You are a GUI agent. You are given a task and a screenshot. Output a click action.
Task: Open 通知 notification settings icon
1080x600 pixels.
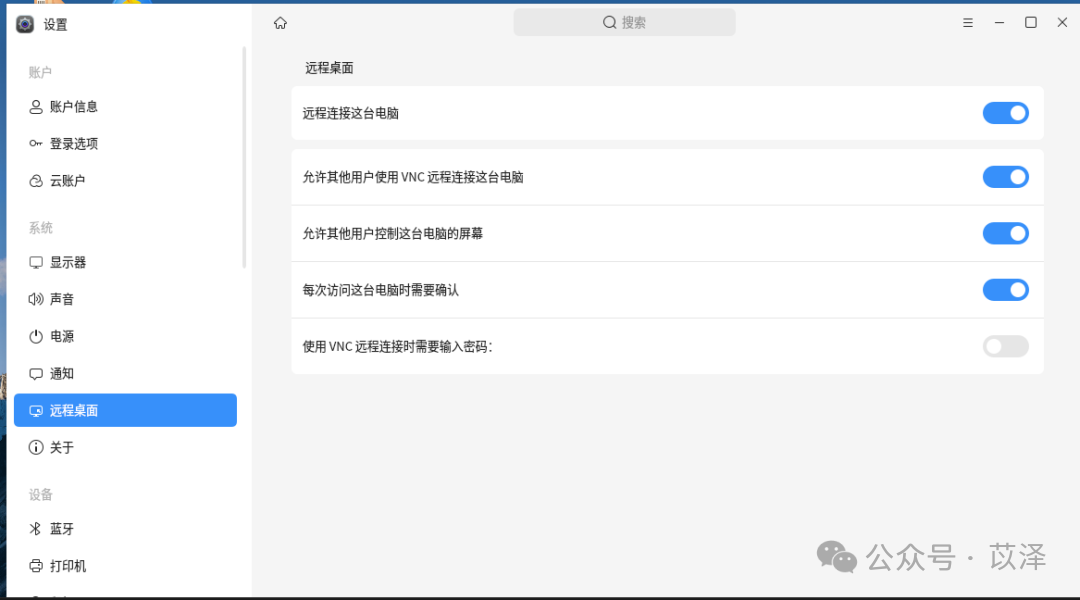click(35, 373)
